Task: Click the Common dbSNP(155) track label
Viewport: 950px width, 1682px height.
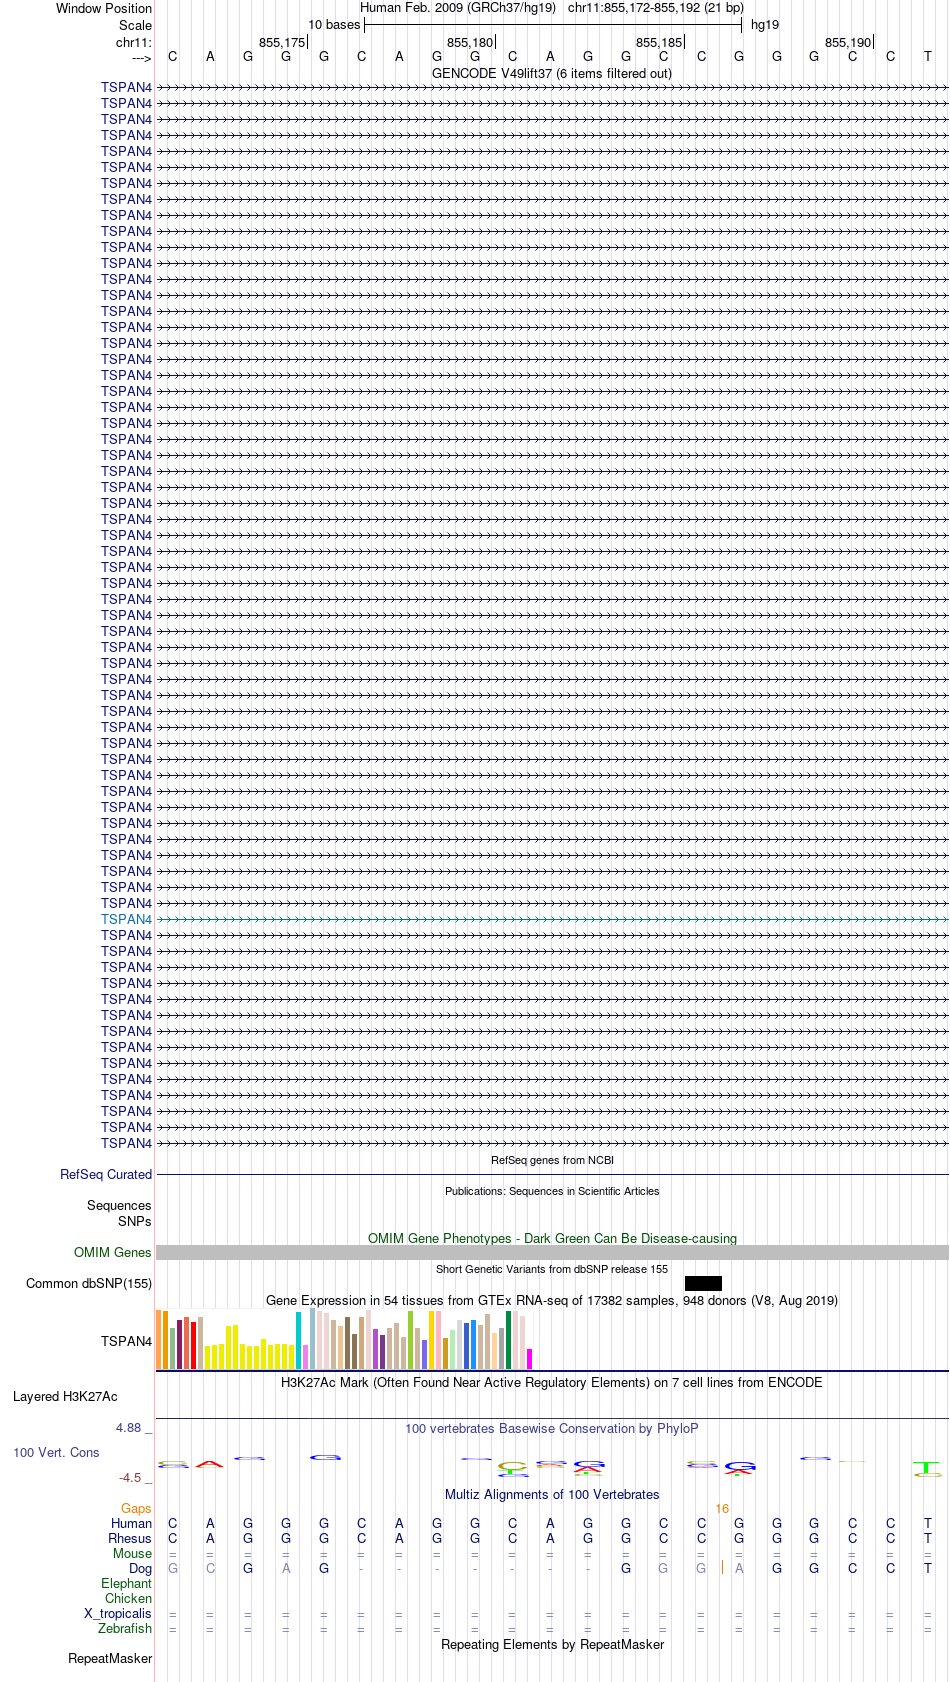Action: pos(89,1283)
